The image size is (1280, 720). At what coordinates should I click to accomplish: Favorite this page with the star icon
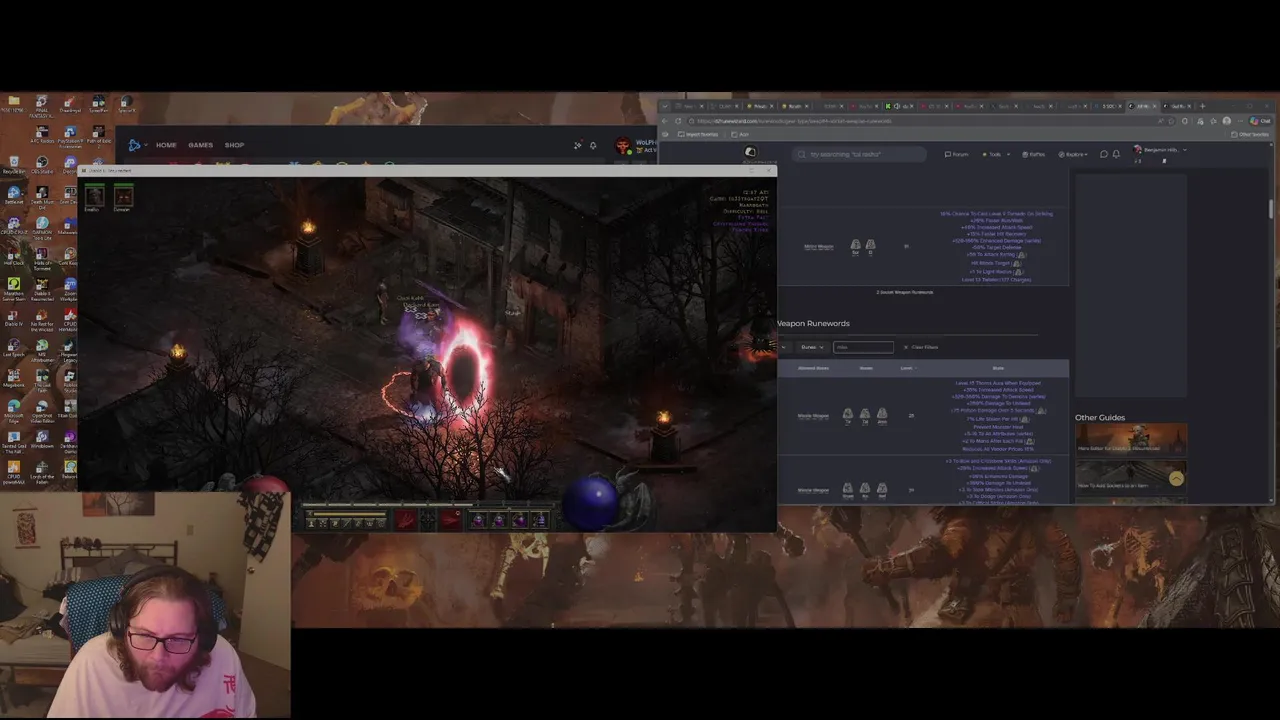[x=1171, y=121]
